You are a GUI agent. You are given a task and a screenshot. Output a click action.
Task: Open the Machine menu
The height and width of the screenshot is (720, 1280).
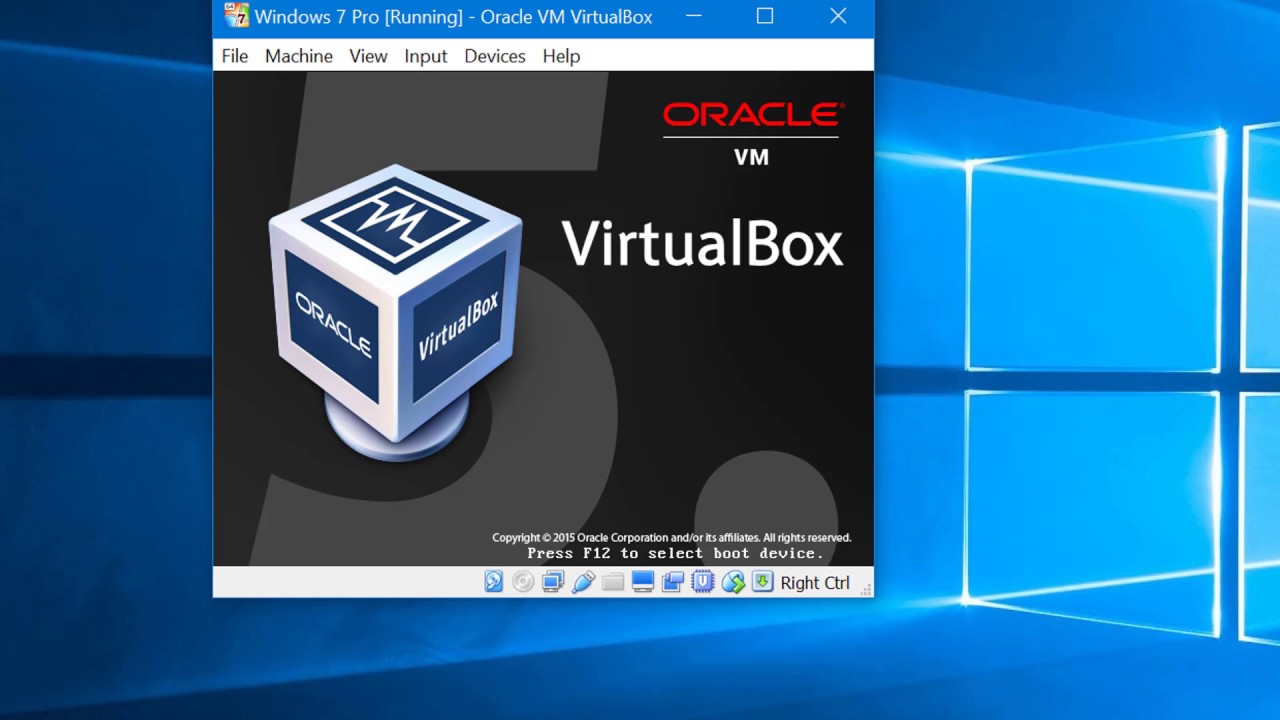click(x=299, y=56)
